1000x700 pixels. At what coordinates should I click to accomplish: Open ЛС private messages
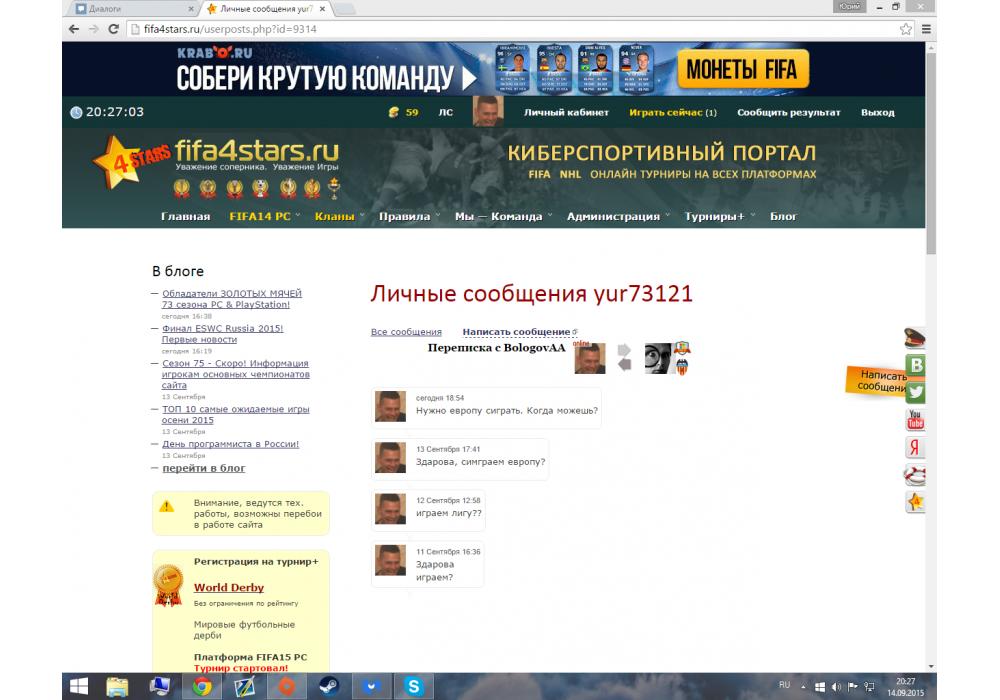446,112
